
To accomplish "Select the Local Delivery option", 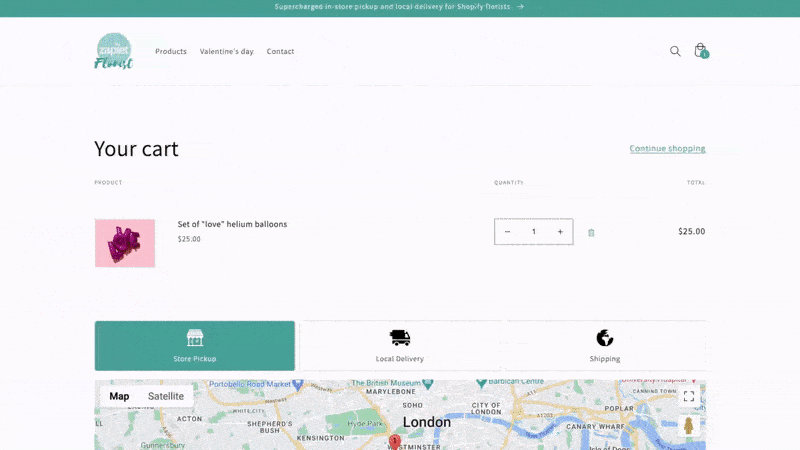I will 400,345.
